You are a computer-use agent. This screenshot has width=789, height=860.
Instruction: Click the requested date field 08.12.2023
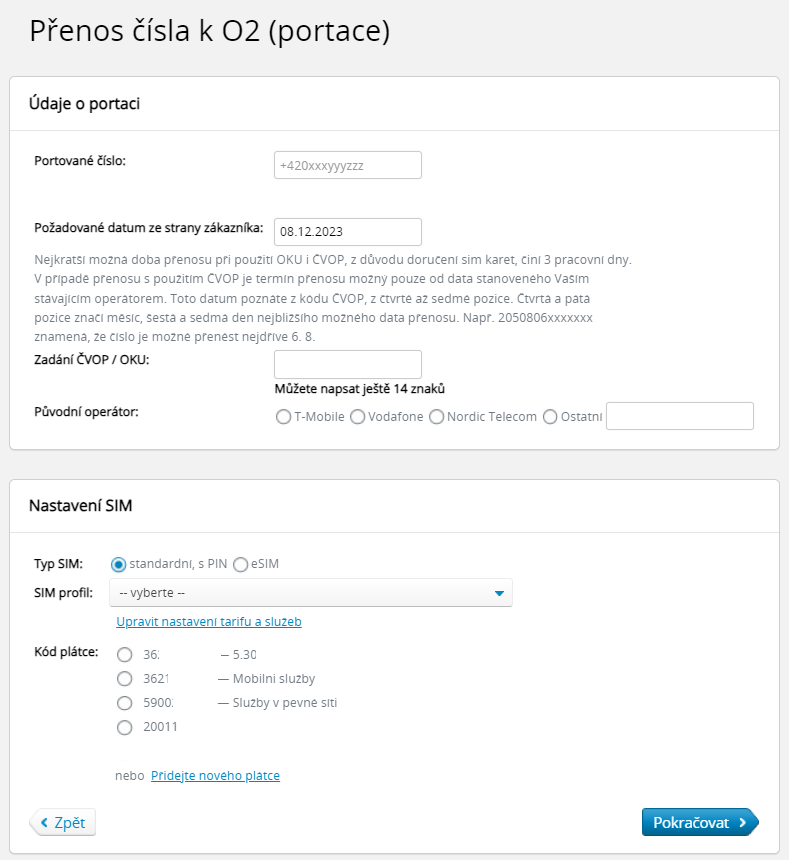tap(347, 231)
